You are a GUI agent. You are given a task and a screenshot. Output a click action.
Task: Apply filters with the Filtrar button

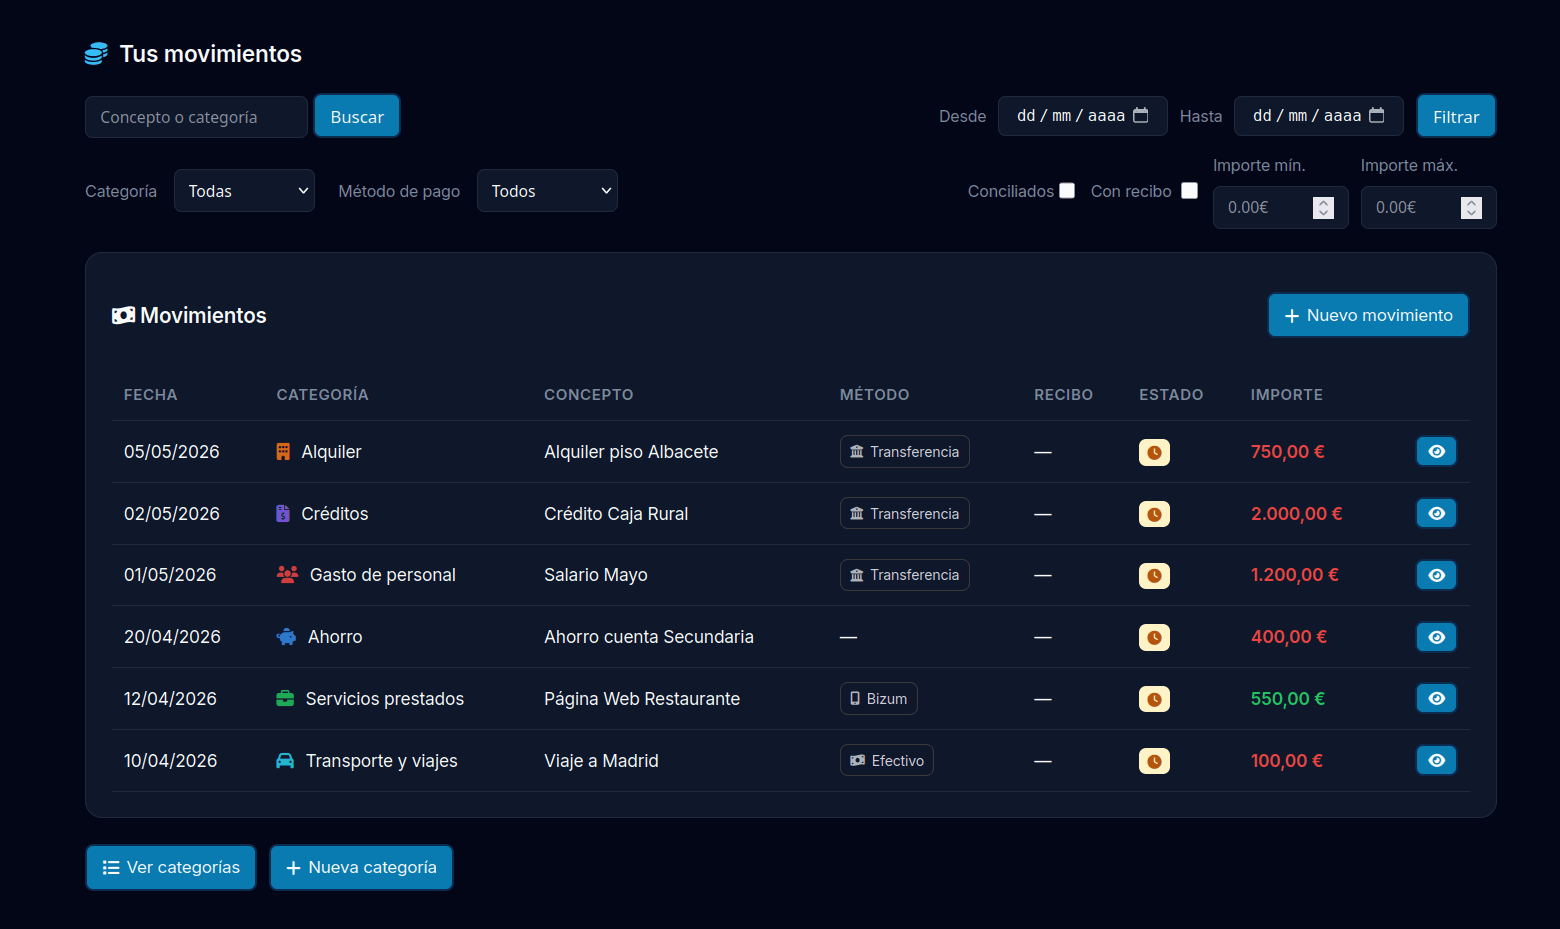(x=1456, y=116)
